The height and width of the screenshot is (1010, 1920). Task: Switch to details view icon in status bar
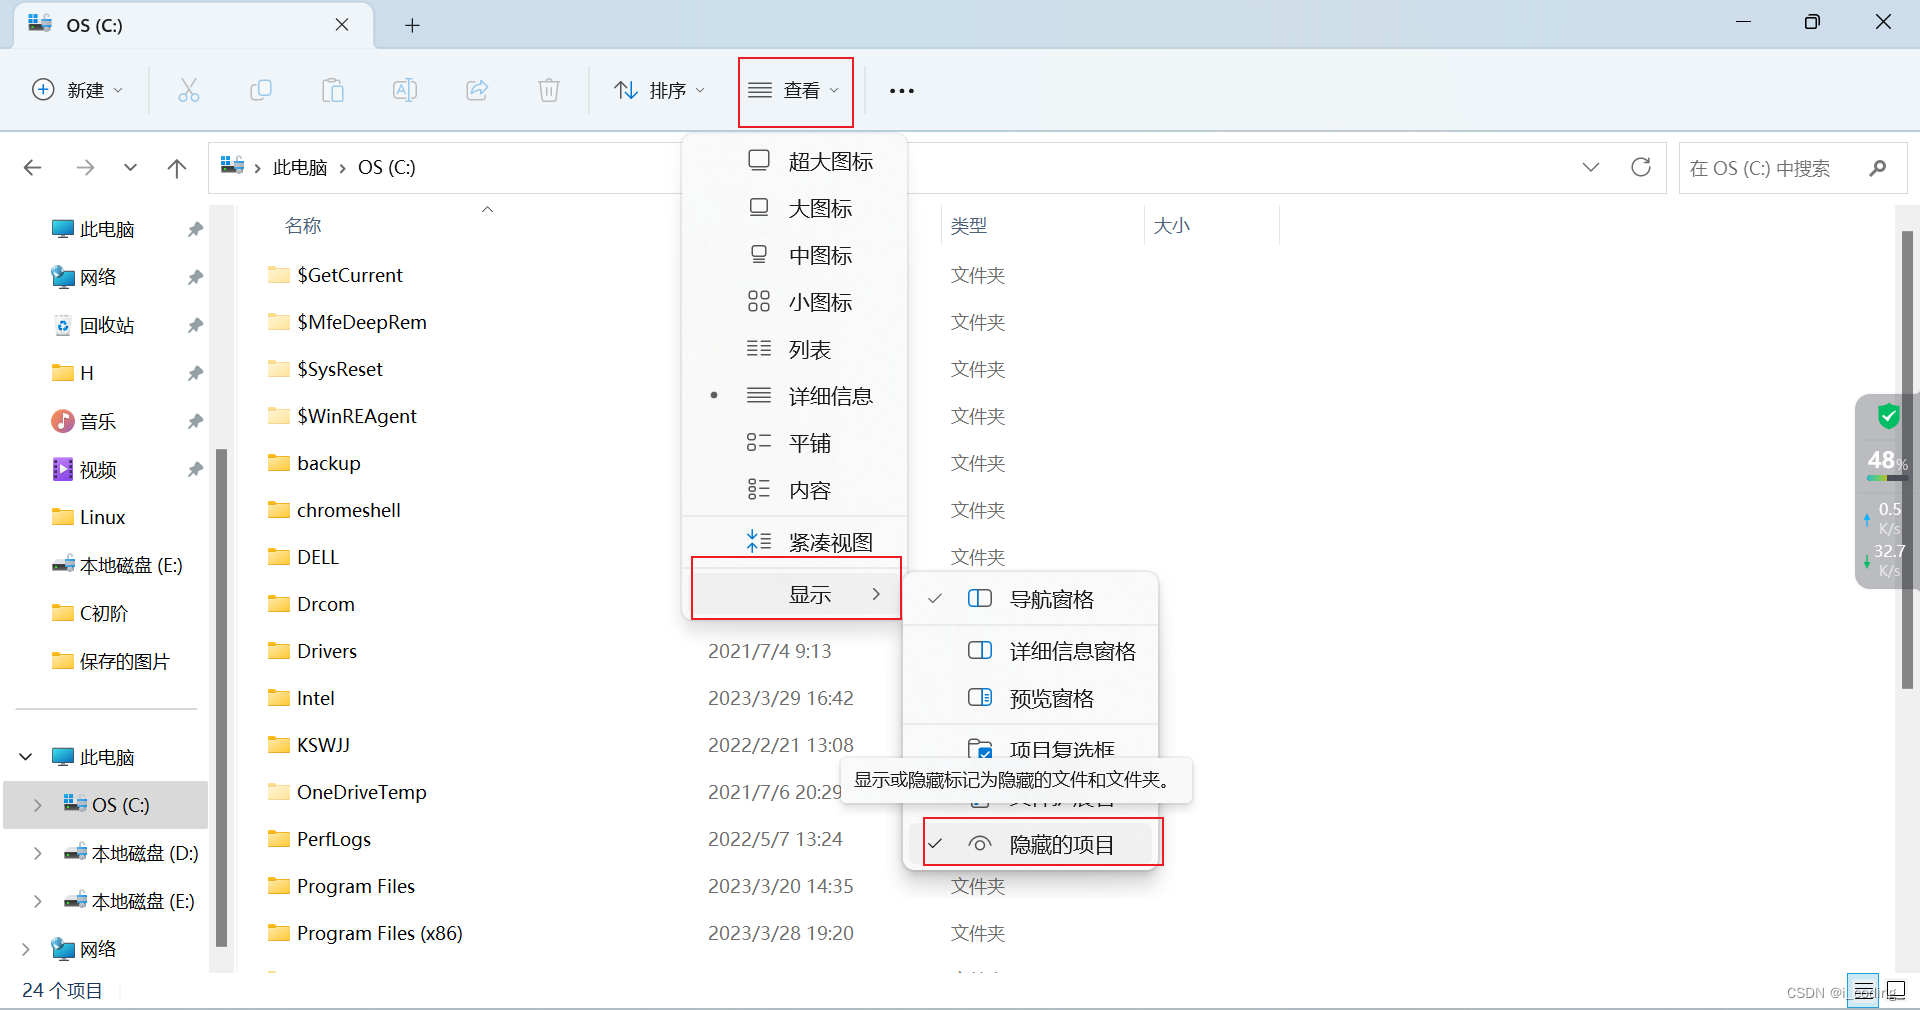point(1863,991)
